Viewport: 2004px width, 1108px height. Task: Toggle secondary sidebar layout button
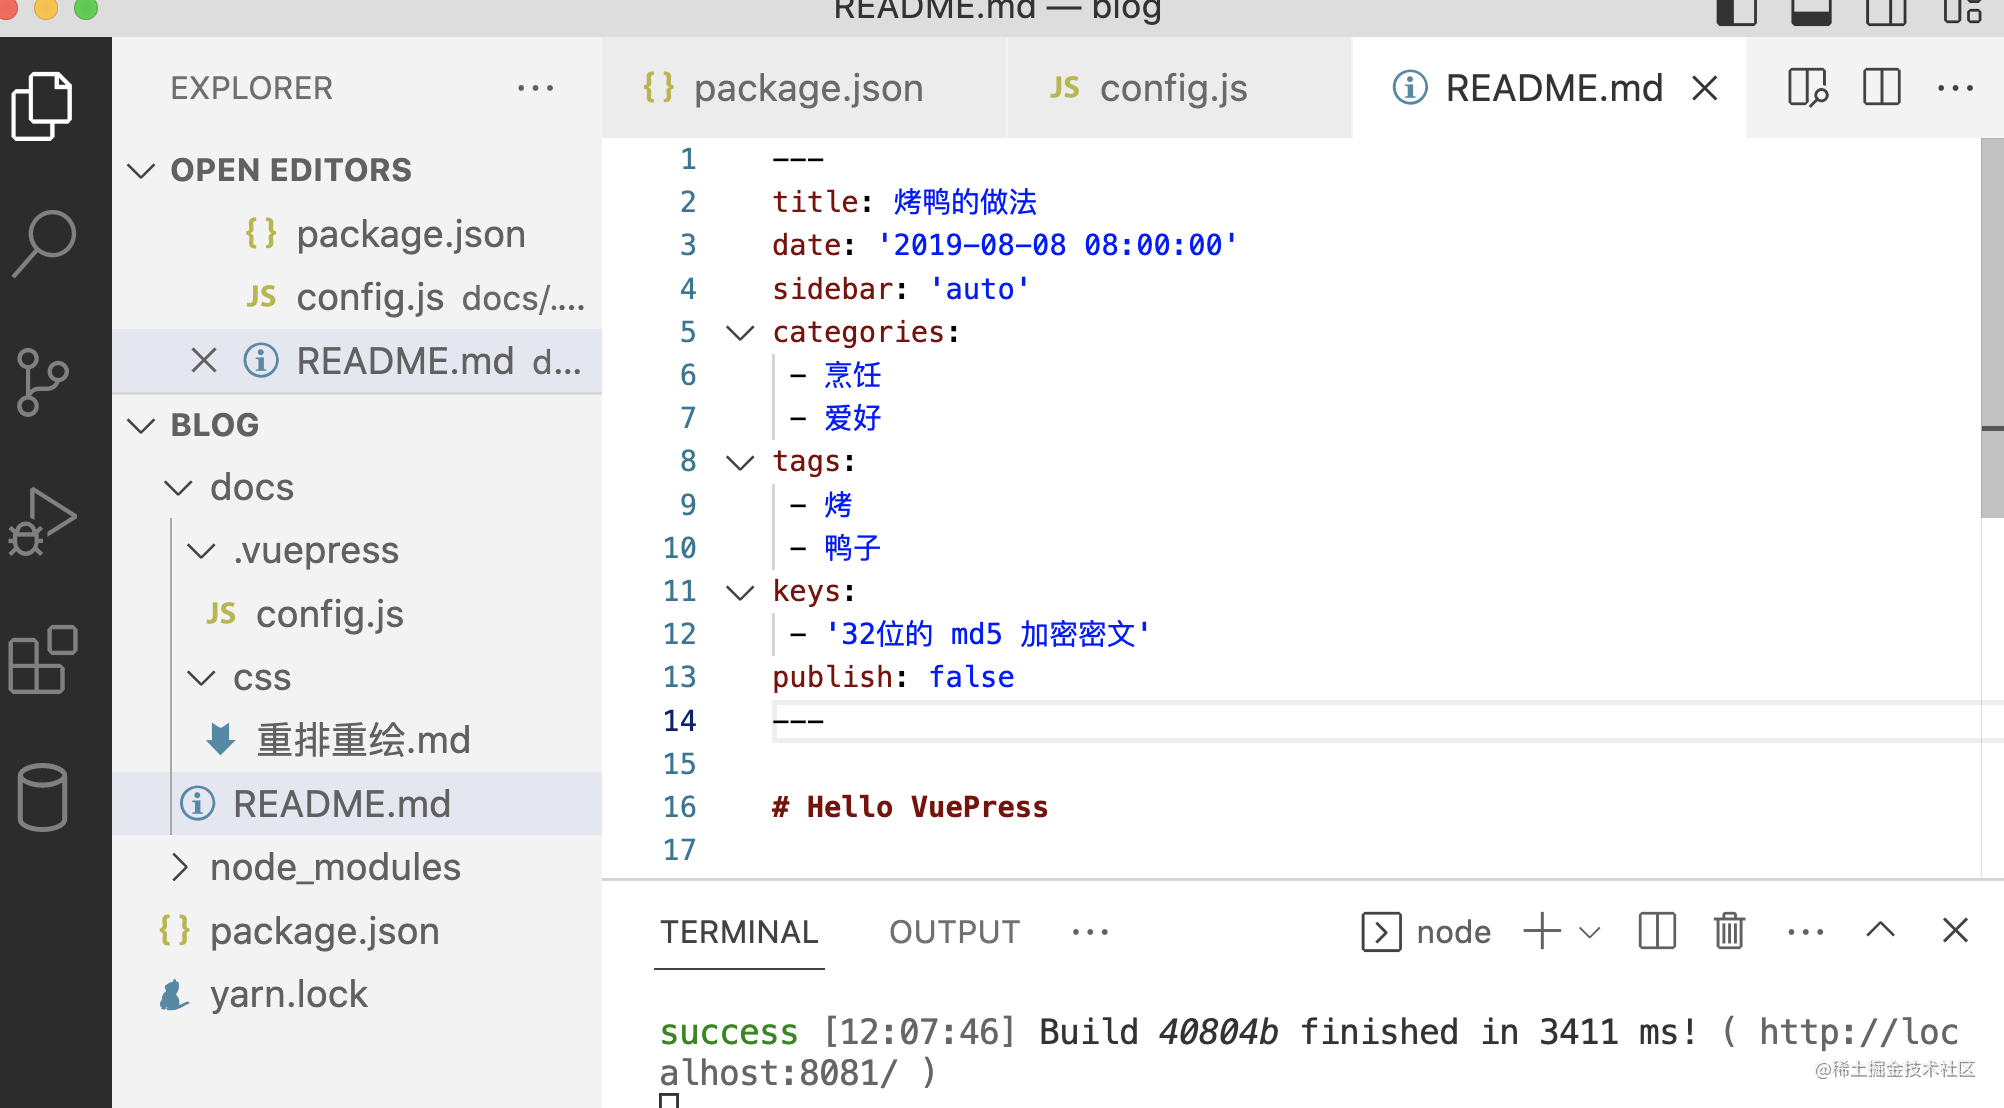pyautogui.click(x=1886, y=10)
